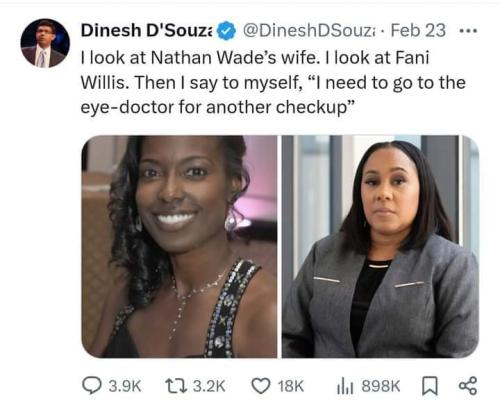Open photo of woman in gray blazer
Viewport: 500px width, 403px height.
pos(380,246)
